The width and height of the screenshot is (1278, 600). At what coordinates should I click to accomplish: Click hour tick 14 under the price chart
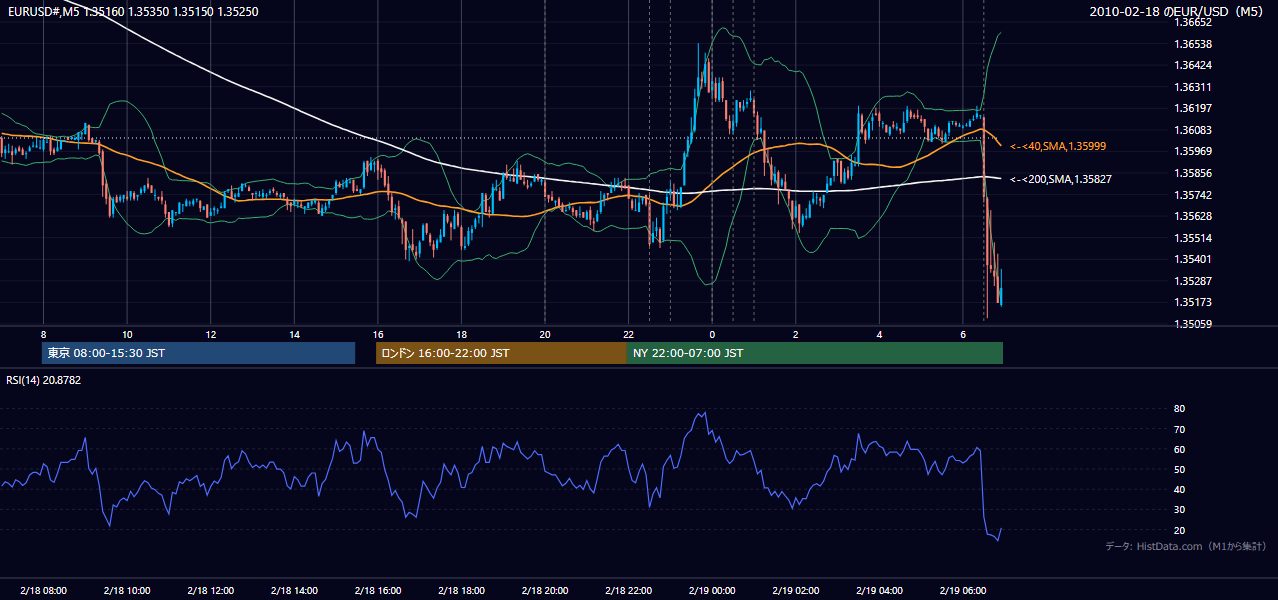pyautogui.click(x=294, y=334)
